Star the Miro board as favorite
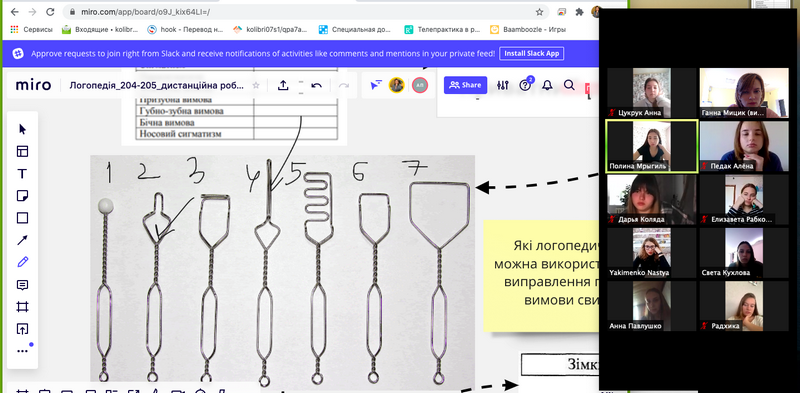Screen dimensions: 800x393 tap(256, 85)
